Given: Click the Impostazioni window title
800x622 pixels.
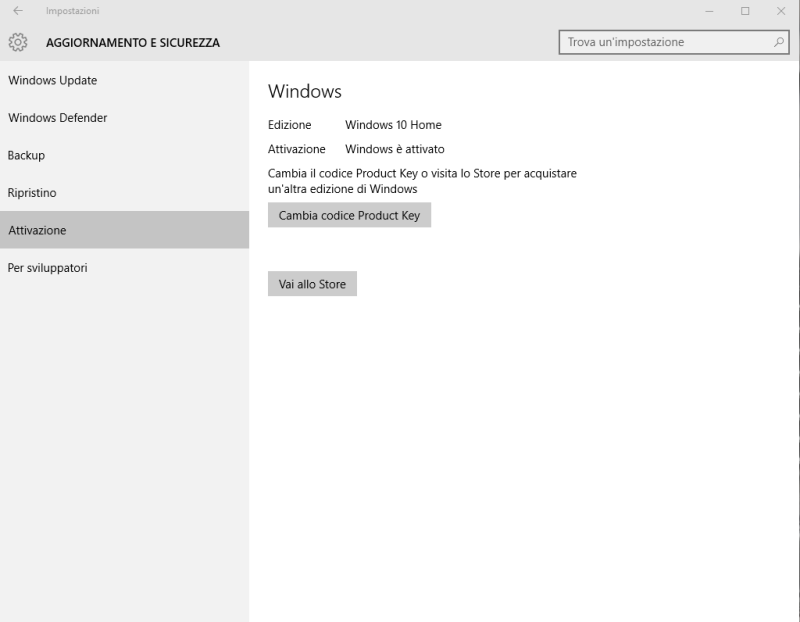Looking at the screenshot, I should [x=72, y=11].
